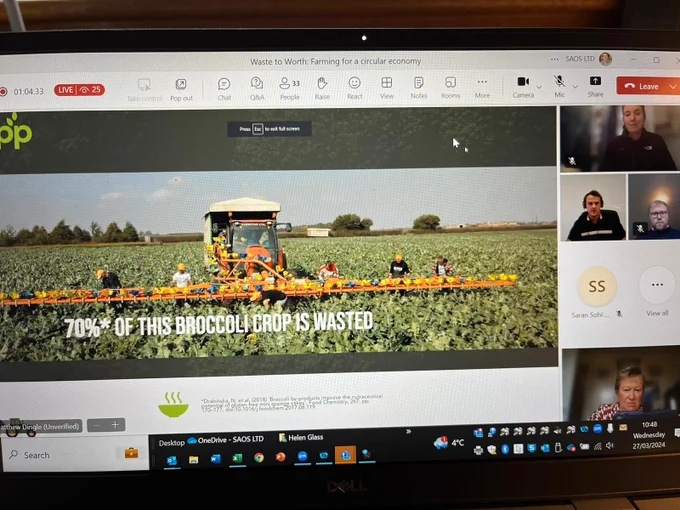Open Google Chrome from the taskbar

pyautogui.click(x=259, y=458)
